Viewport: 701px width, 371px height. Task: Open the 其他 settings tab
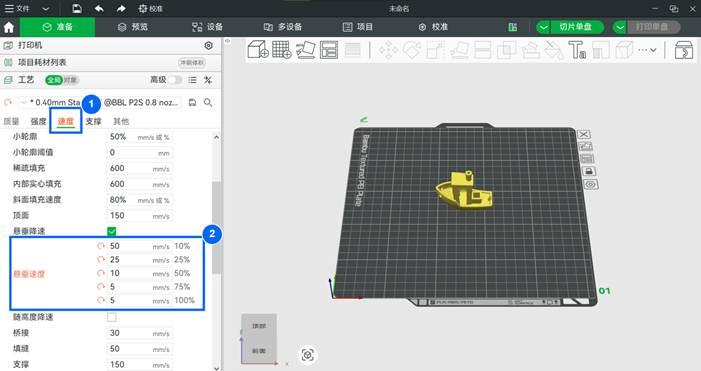point(121,121)
